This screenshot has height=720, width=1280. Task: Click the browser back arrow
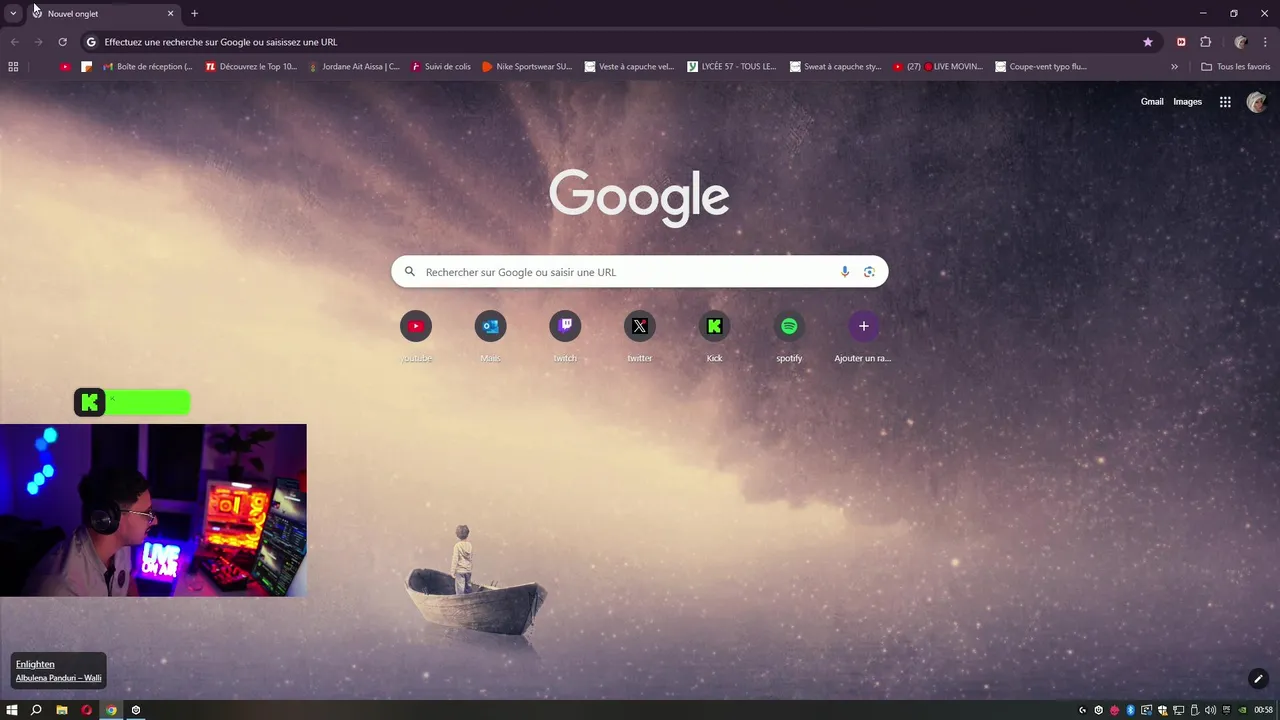click(14, 42)
